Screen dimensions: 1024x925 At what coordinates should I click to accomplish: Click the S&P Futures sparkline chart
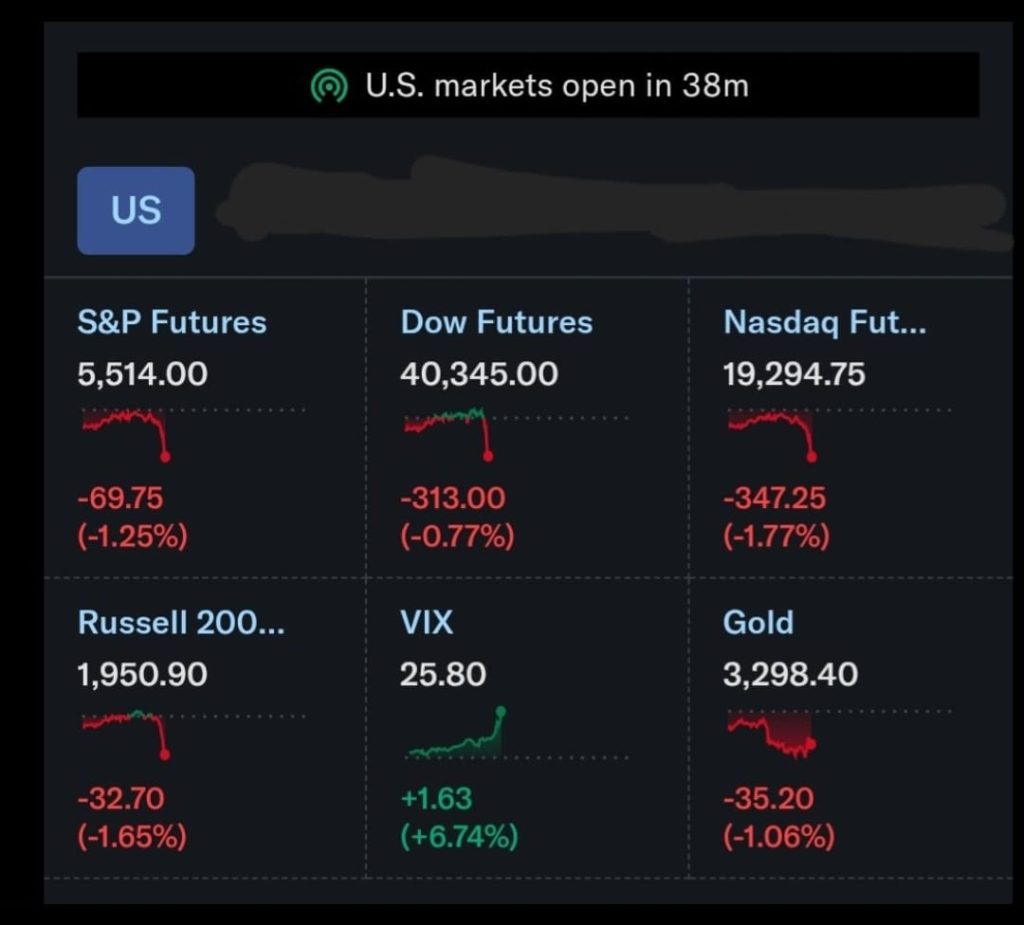click(125, 432)
